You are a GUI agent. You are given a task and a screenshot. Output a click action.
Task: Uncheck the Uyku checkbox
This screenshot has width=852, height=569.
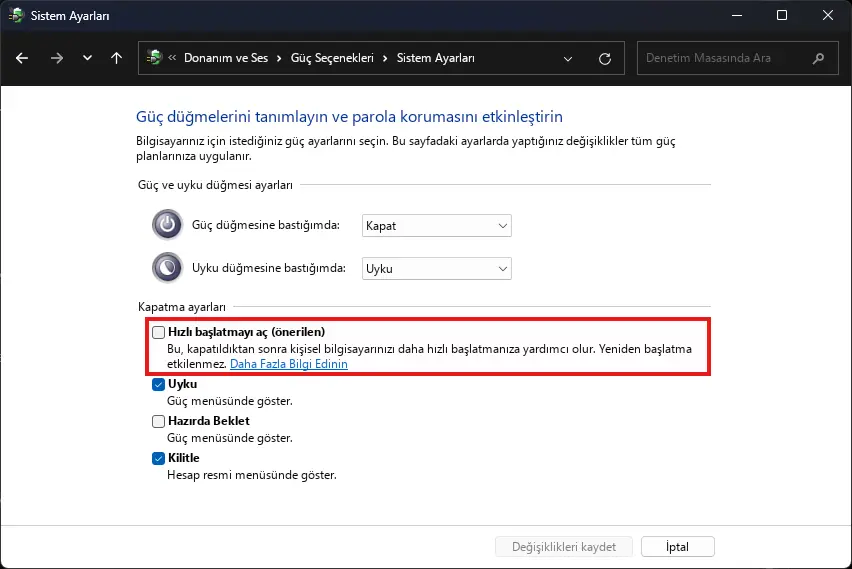(x=158, y=384)
